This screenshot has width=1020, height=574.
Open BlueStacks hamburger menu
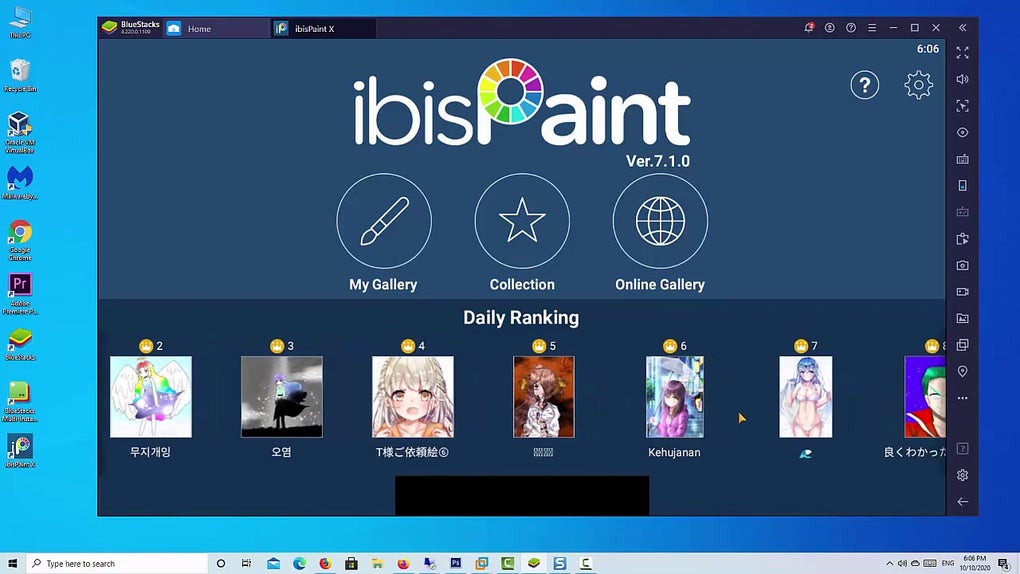[x=872, y=28]
